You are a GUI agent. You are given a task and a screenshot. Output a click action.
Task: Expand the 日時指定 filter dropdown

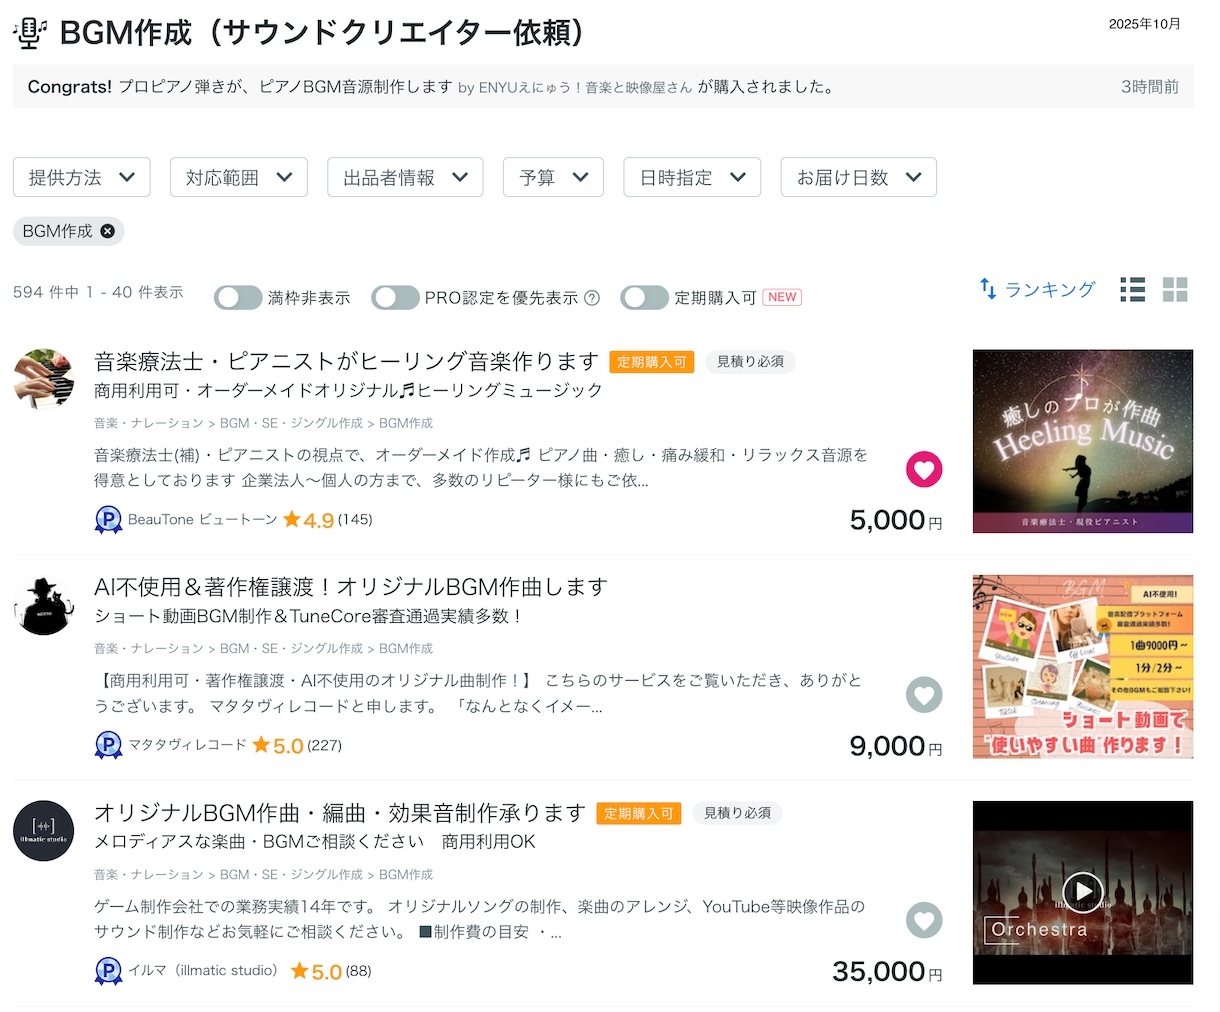point(692,177)
